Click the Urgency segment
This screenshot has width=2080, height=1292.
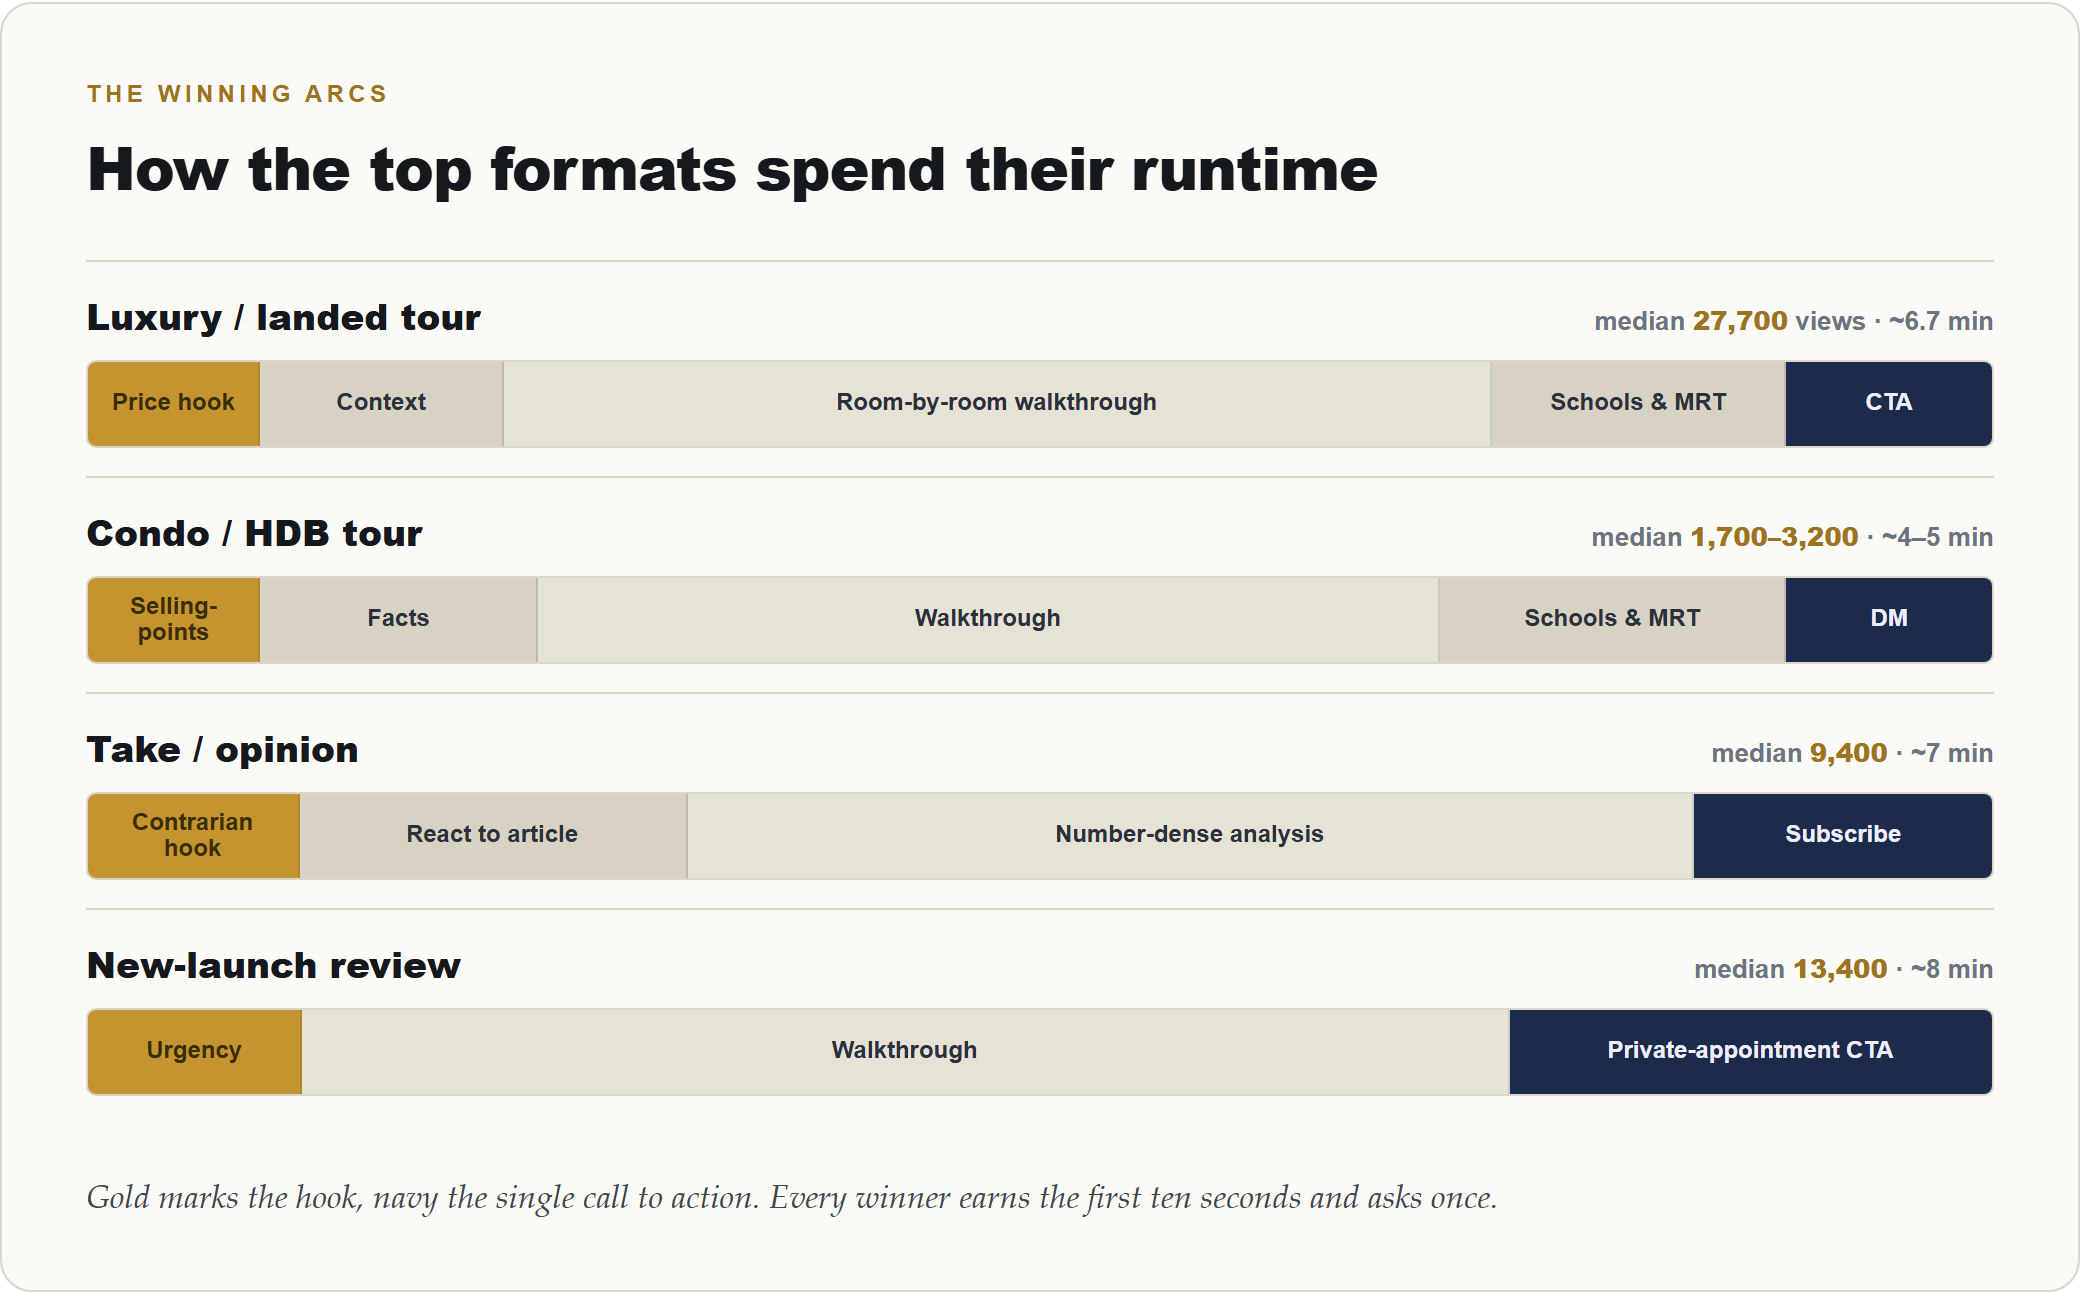pos(194,1051)
